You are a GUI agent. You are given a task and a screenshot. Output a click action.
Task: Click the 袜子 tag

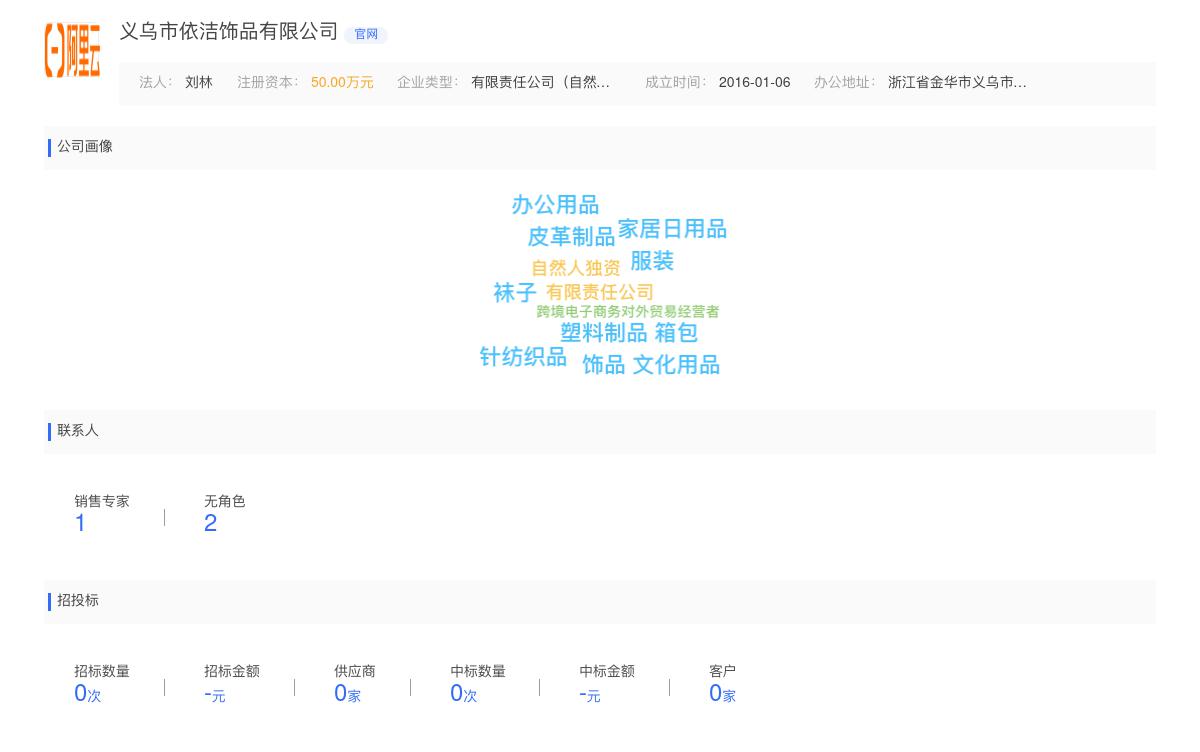(x=515, y=293)
